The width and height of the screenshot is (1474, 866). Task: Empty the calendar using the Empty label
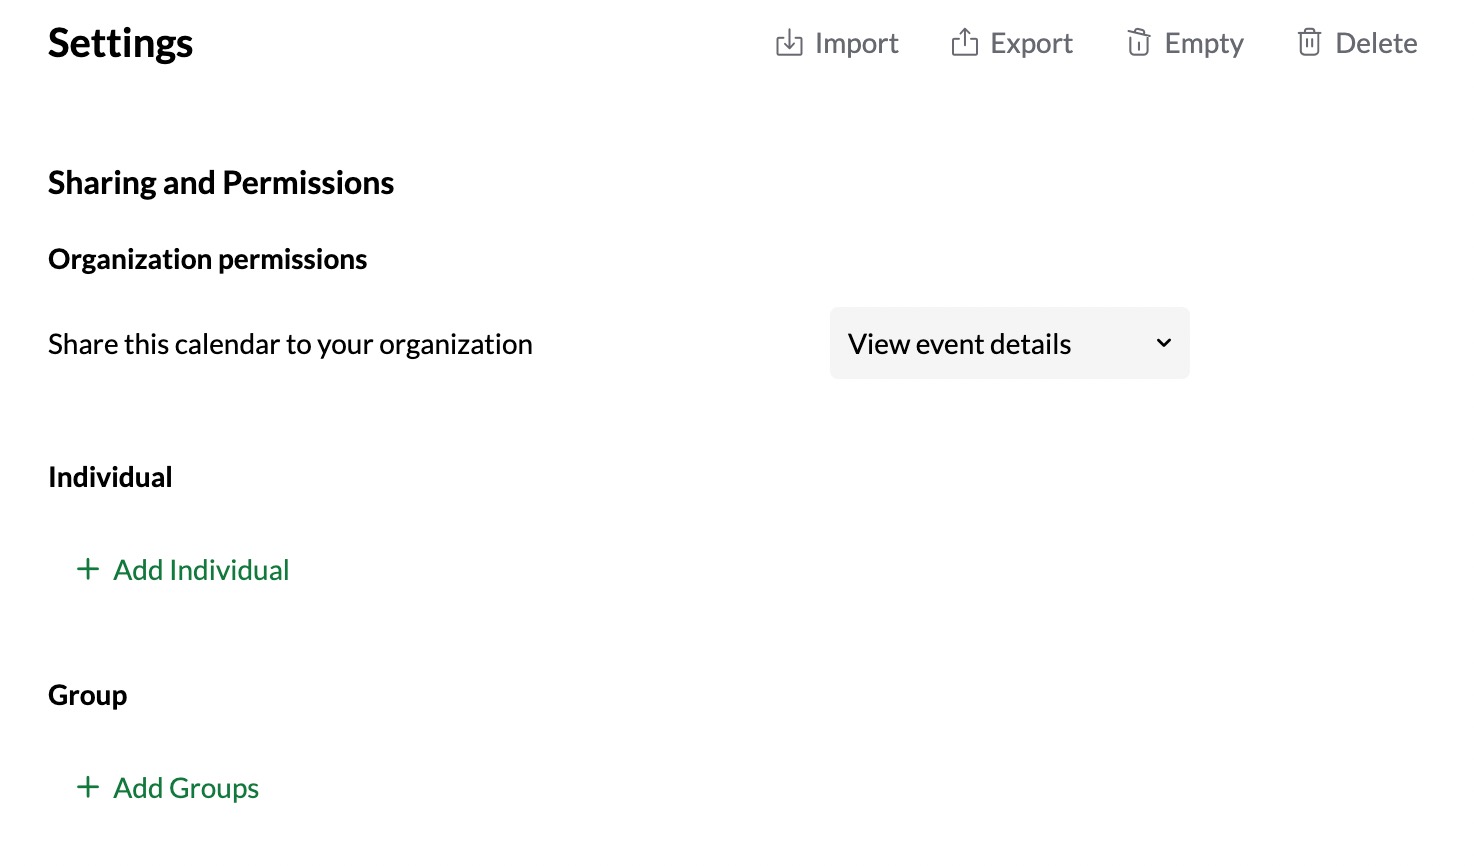click(x=1204, y=43)
